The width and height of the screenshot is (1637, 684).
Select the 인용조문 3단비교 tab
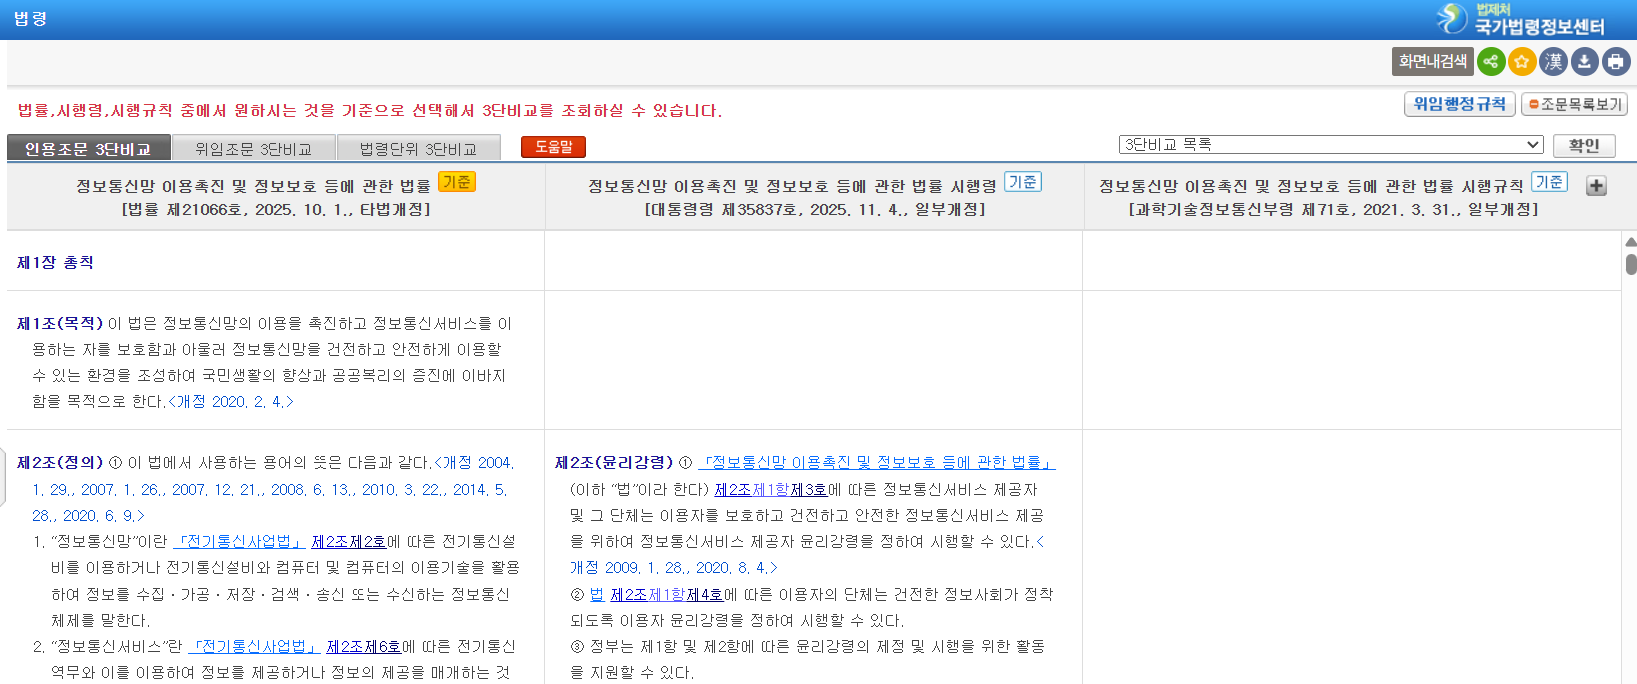click(x=88, y=149)
